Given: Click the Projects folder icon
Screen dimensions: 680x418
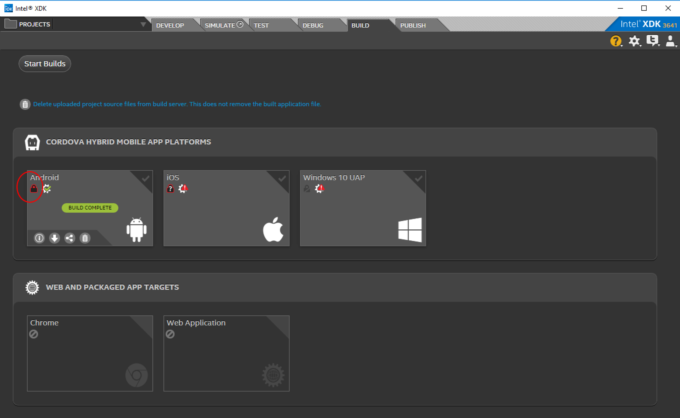Looking at the screenshot, I should [x=10, y=24].
